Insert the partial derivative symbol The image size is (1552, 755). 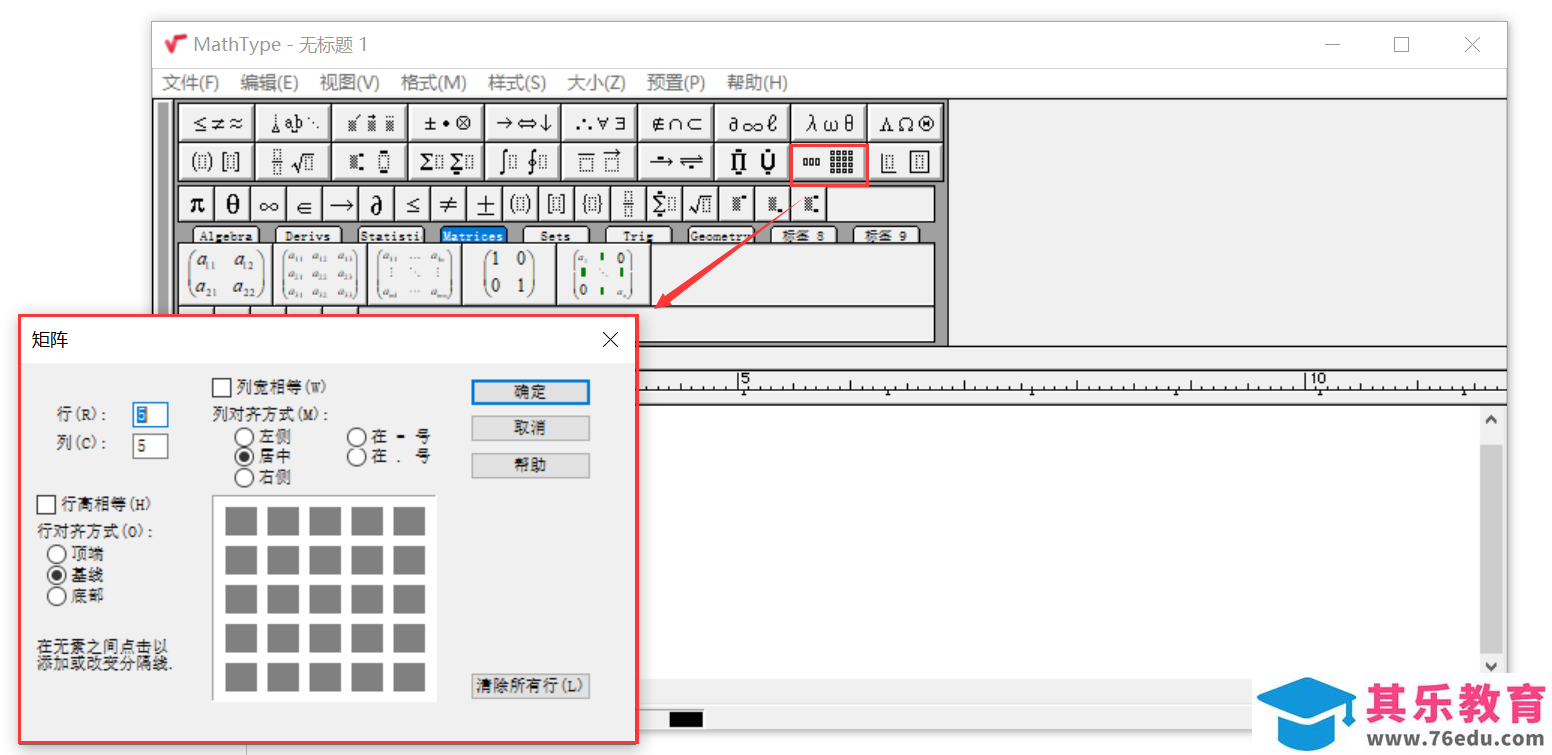click(x=377, y=205)
